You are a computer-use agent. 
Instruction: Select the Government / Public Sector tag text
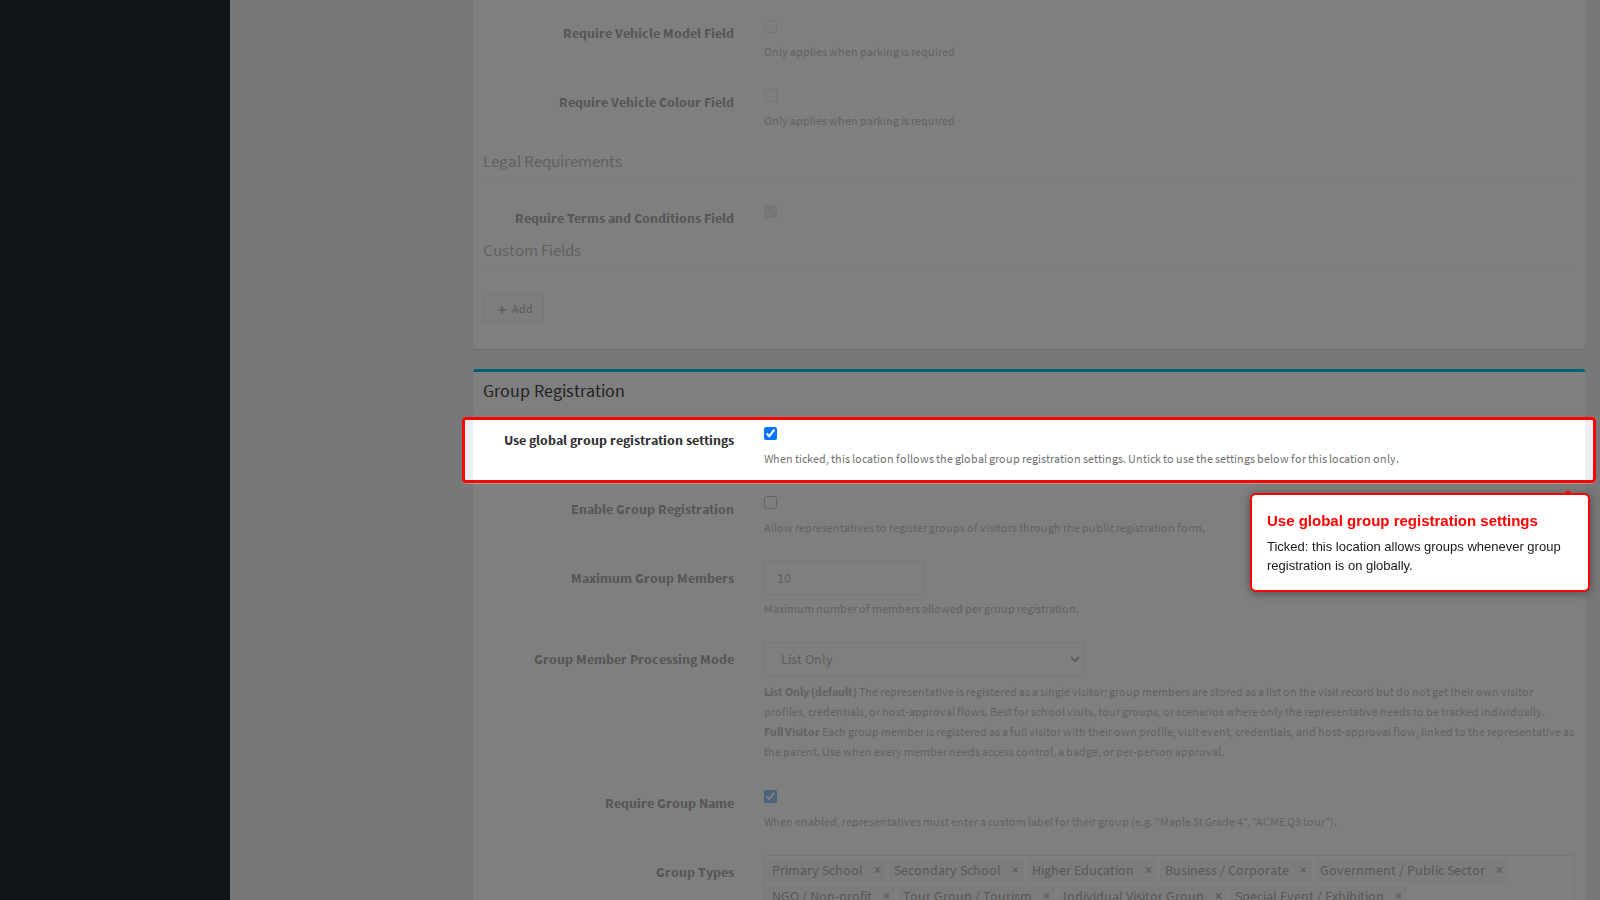[1402, 871]
